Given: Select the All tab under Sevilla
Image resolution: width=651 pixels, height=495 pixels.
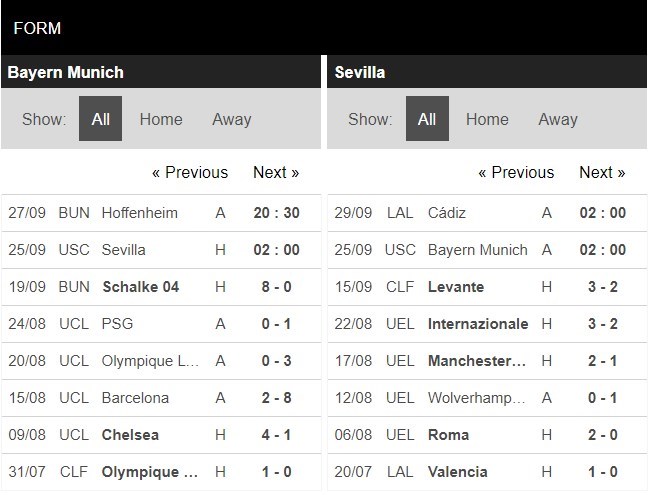Looking at the screenshot, I should point(427,119).
